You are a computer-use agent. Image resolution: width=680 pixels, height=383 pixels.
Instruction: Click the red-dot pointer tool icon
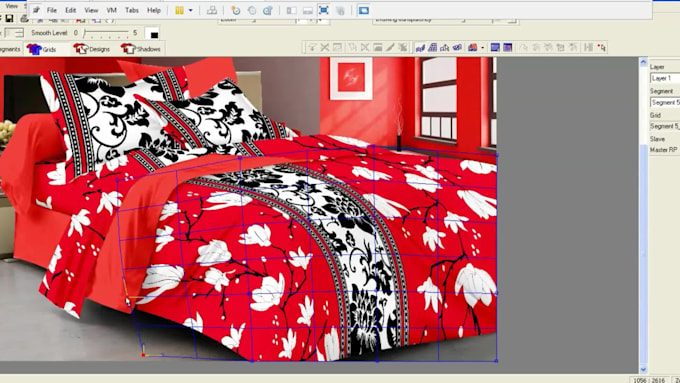602,47
